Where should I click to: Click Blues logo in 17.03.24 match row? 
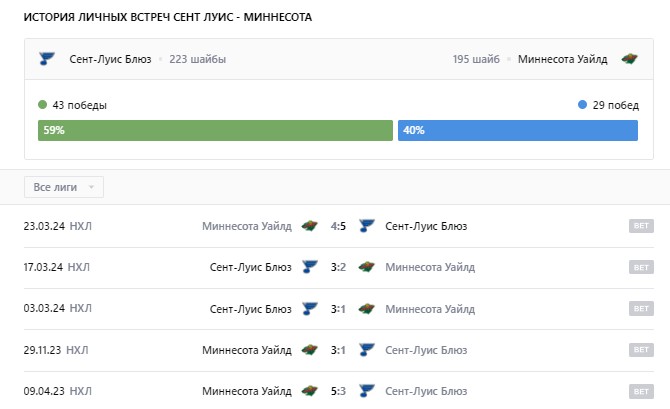[310, 267]
